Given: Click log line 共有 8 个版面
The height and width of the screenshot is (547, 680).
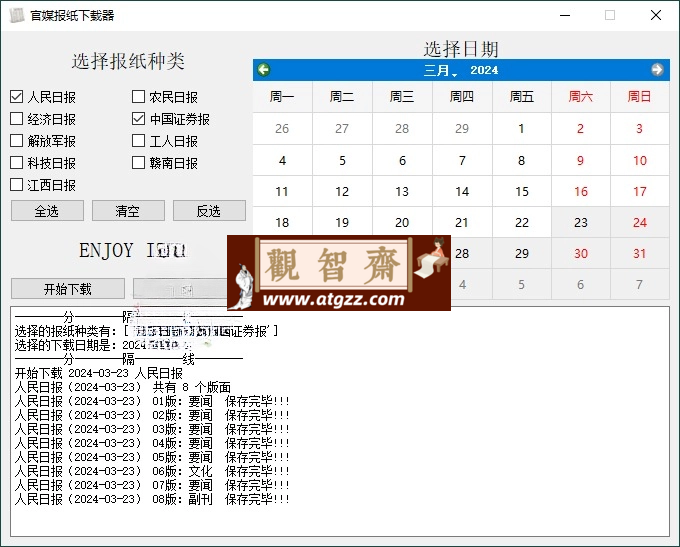Looking at the screenshot, I should click(x=123, y=387).
